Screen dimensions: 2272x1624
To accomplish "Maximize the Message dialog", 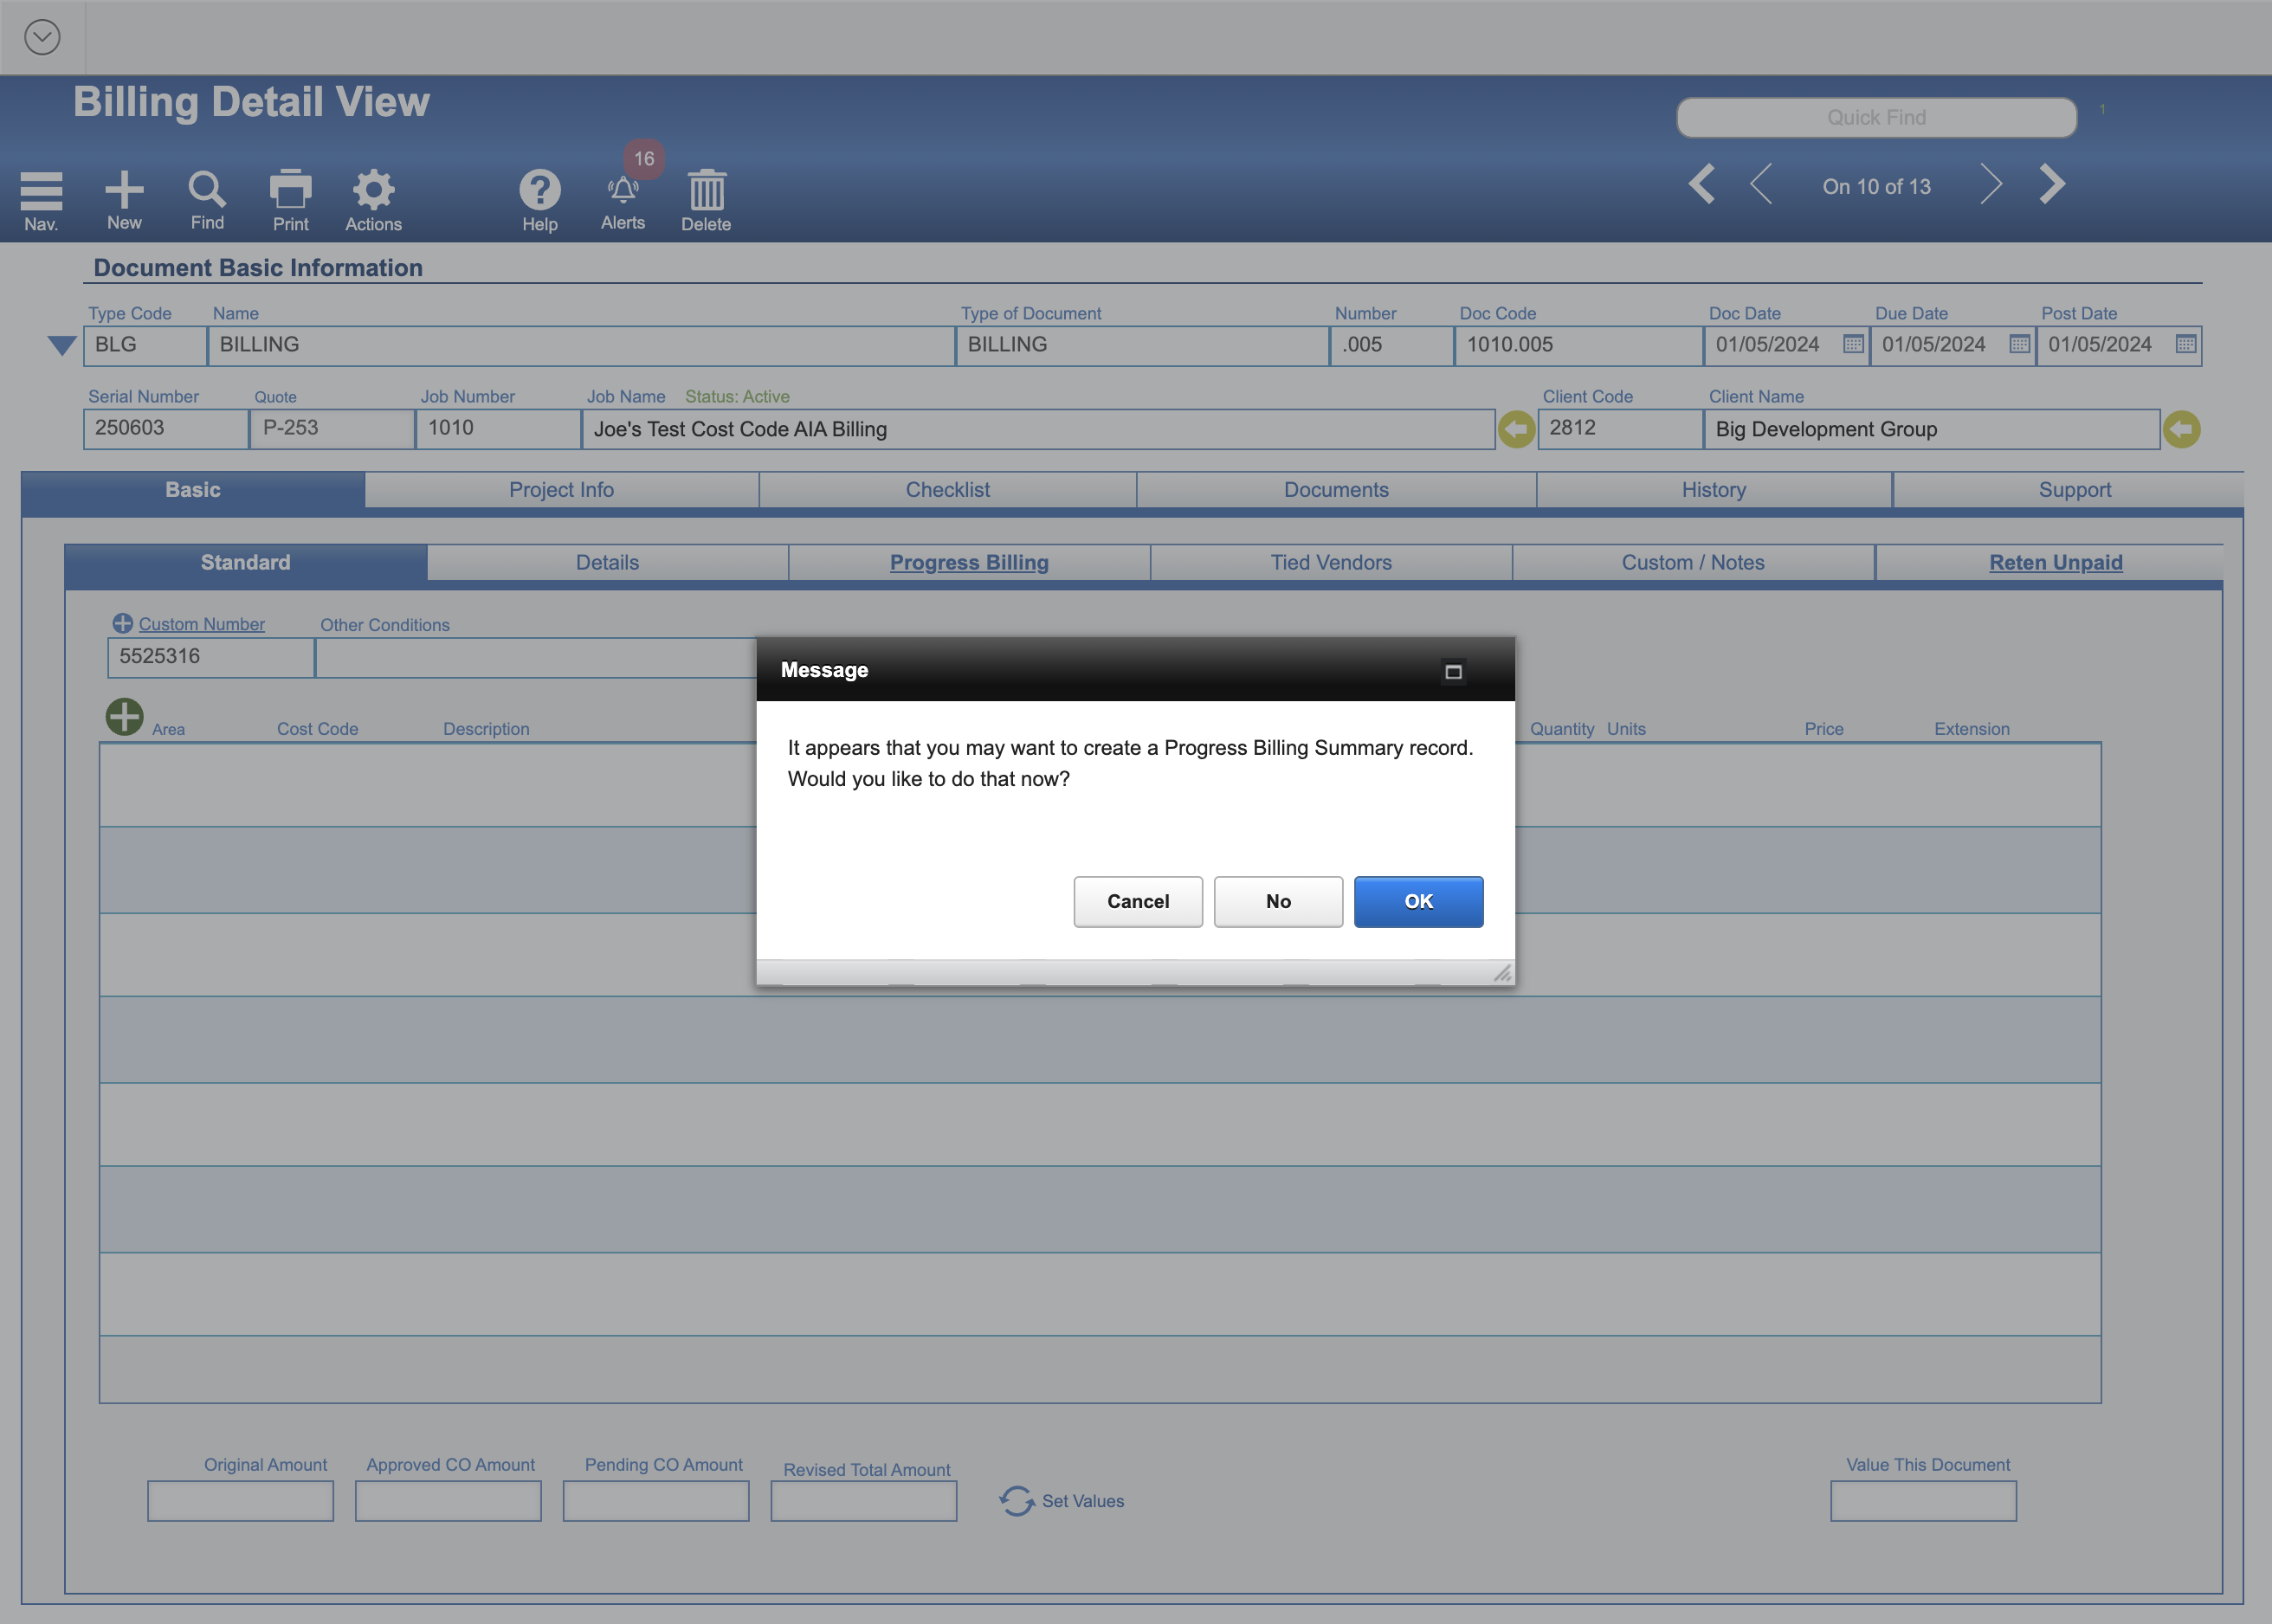I will point(1453,671).
